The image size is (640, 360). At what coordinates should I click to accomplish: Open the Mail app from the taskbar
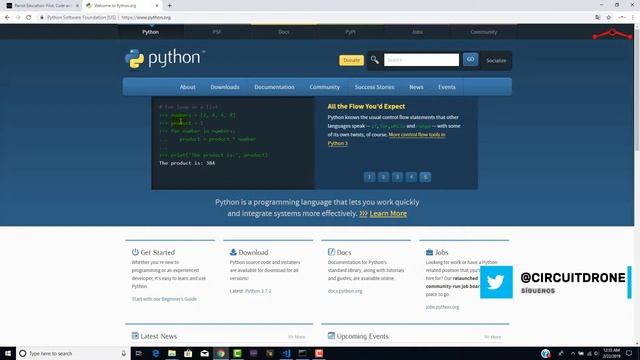click(x=204, y=353)
